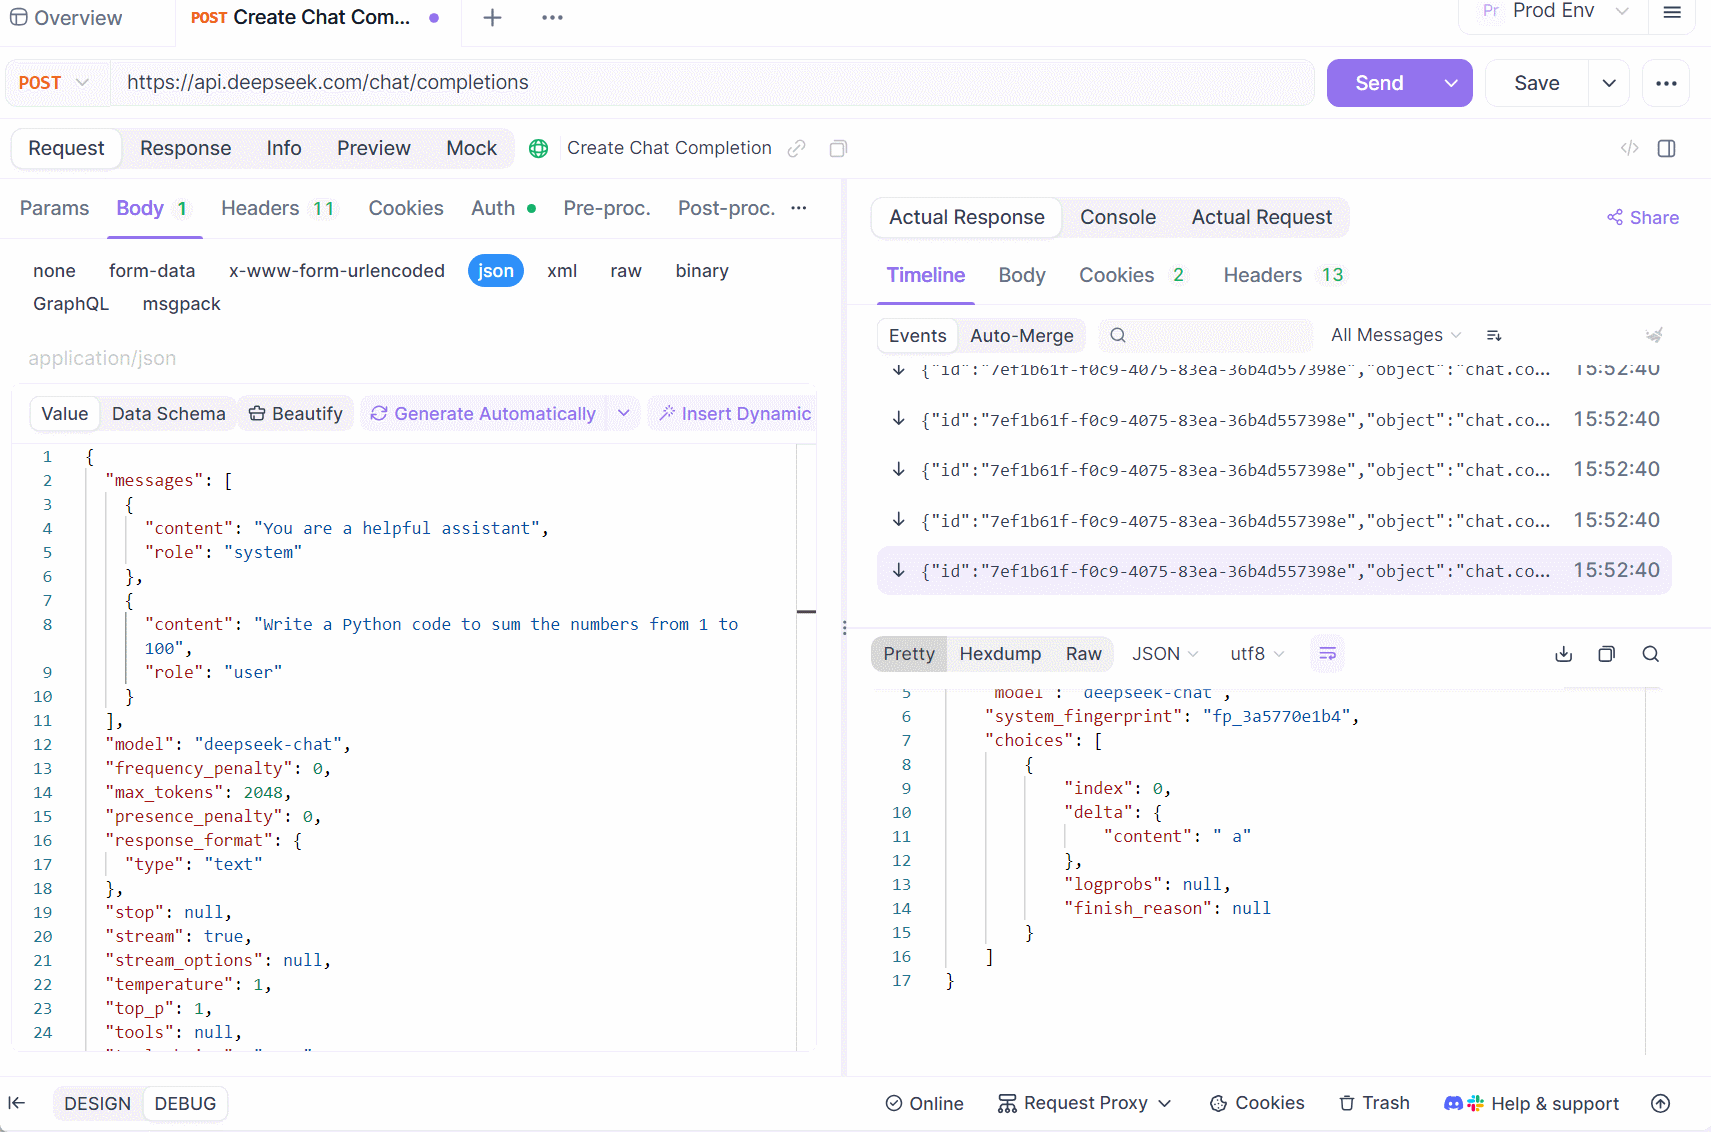Click the Send button
The width and height of the screenshot is (1711, 1132).
click(1379, 83)
